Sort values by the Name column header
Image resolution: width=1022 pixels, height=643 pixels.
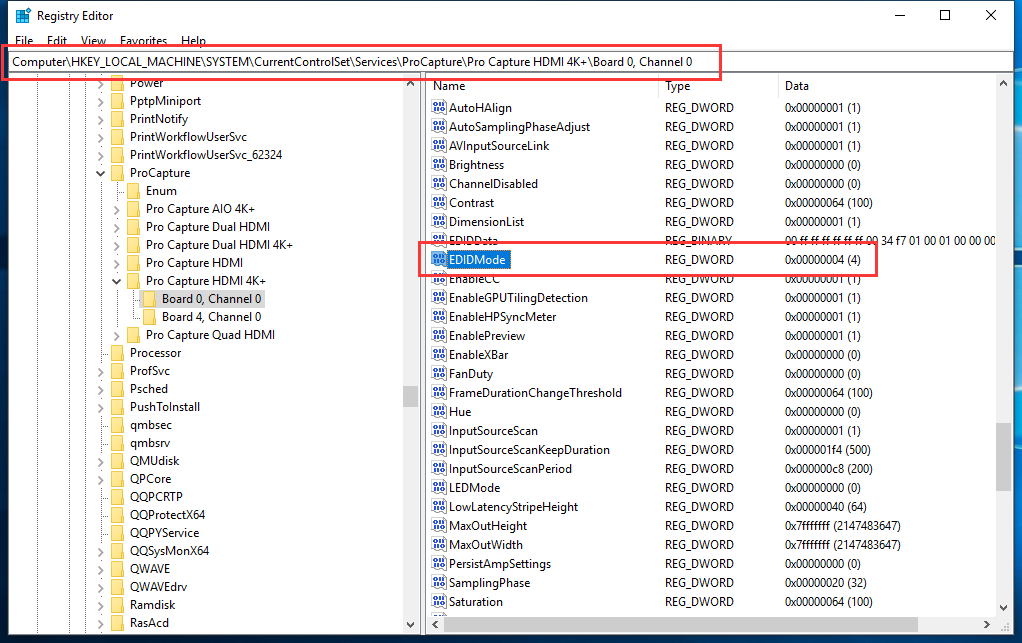click(x=543, y=86)
